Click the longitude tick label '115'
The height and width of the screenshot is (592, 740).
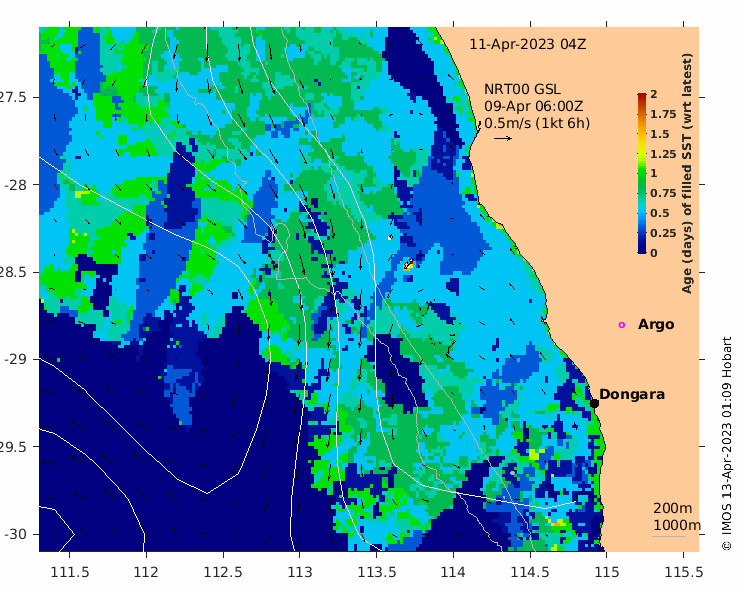click(607, 572)
